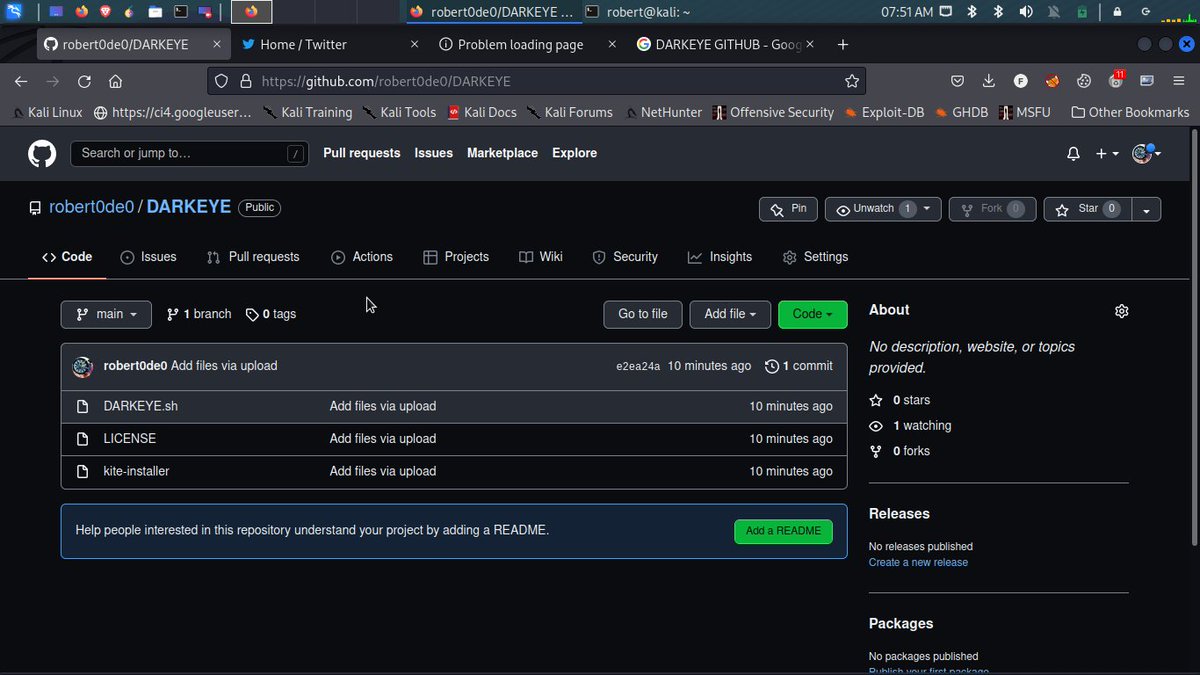Open the Pocket save icon in Firefox toolbar
This screenshot has width=1200, height=675.
(x=957, y=81)
